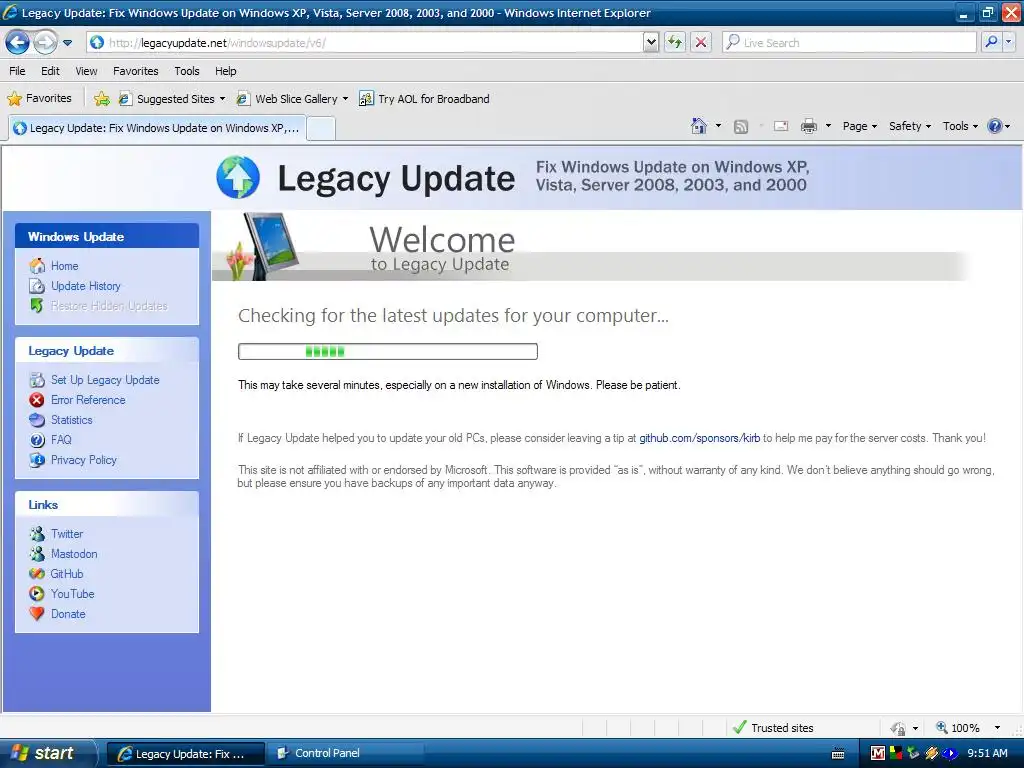Click the github.com/sponsors/kirb link
The width and height of the screenshot is (1024, 768).
click(699, 438)
